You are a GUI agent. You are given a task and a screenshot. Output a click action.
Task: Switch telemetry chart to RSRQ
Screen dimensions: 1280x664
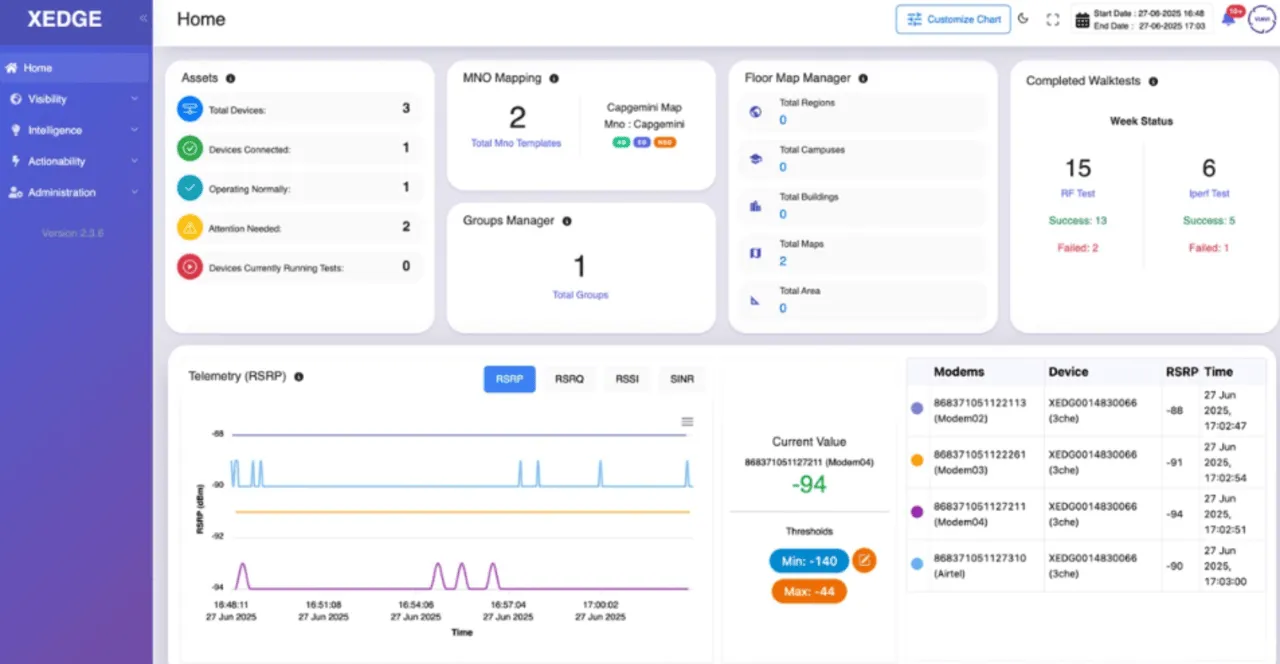[x=569, y=379]
